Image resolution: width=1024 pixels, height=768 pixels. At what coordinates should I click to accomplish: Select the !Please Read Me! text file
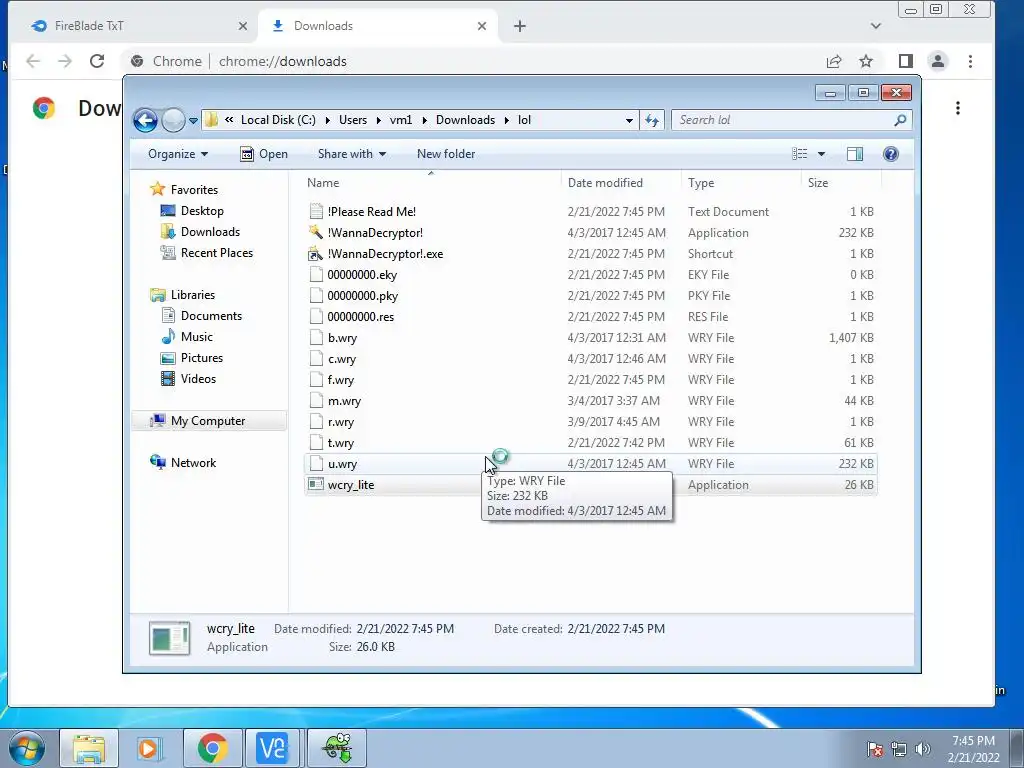click(590, 212)
